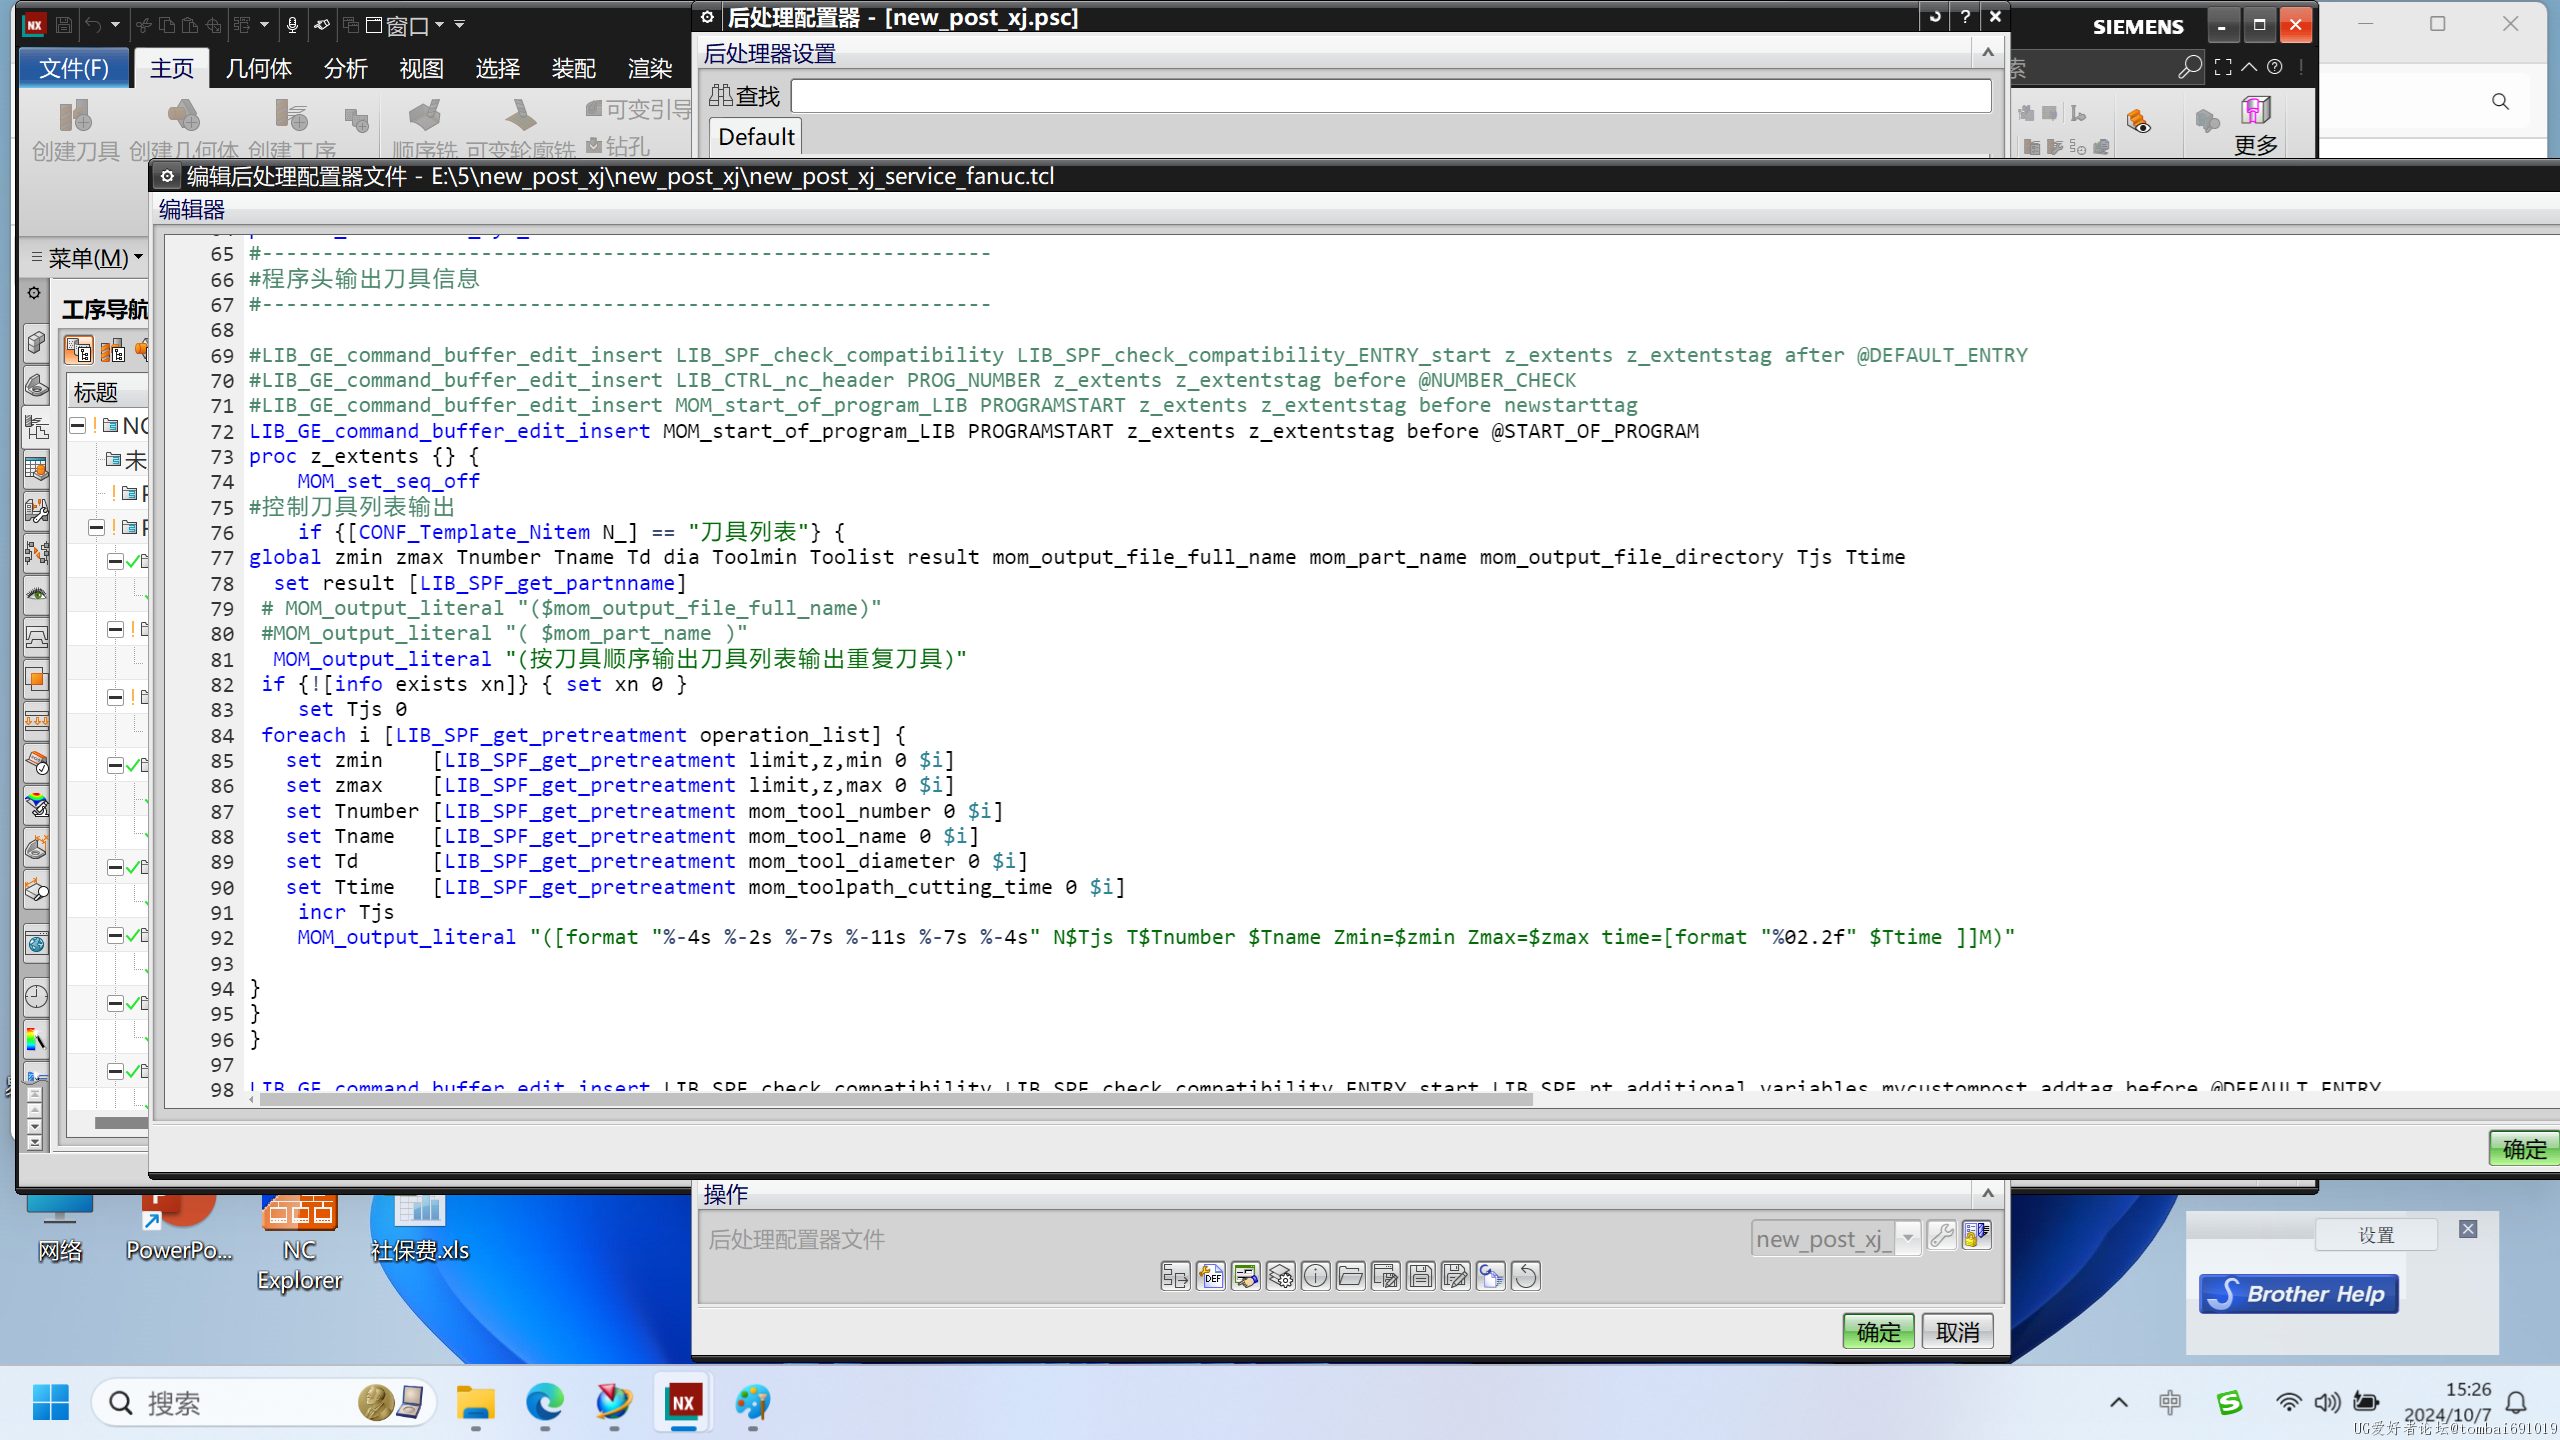Click the NX save icon in the quick access bar
Screen dimensions: 2560x1440
pos(64,25)
